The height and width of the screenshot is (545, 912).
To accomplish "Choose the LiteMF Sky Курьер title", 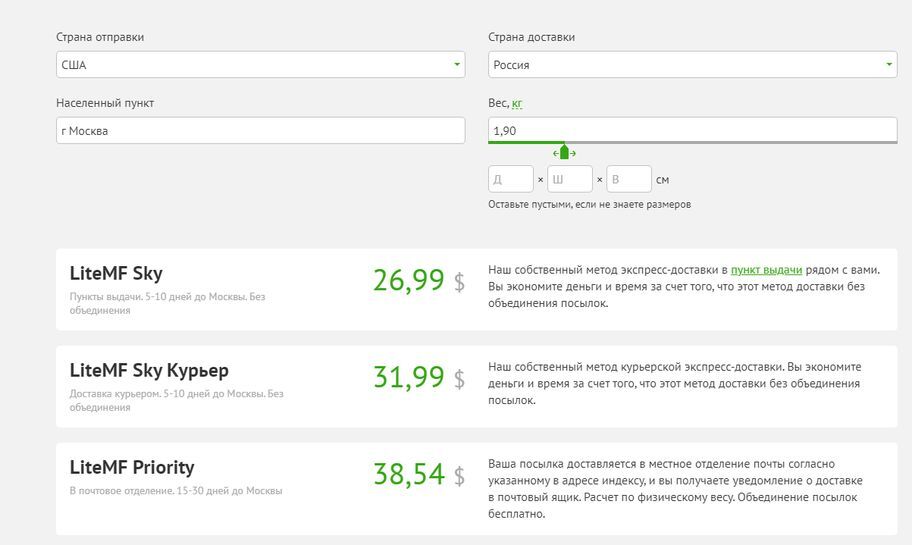I will click(x=149, y=370).
